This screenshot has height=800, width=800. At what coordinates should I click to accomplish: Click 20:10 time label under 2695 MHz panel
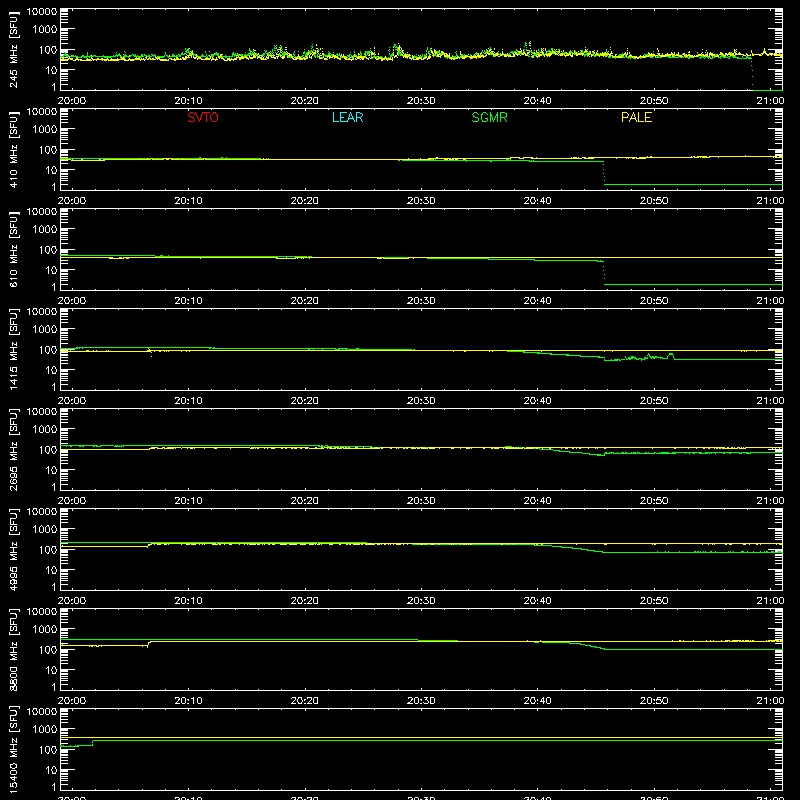(x=188, y=501)
